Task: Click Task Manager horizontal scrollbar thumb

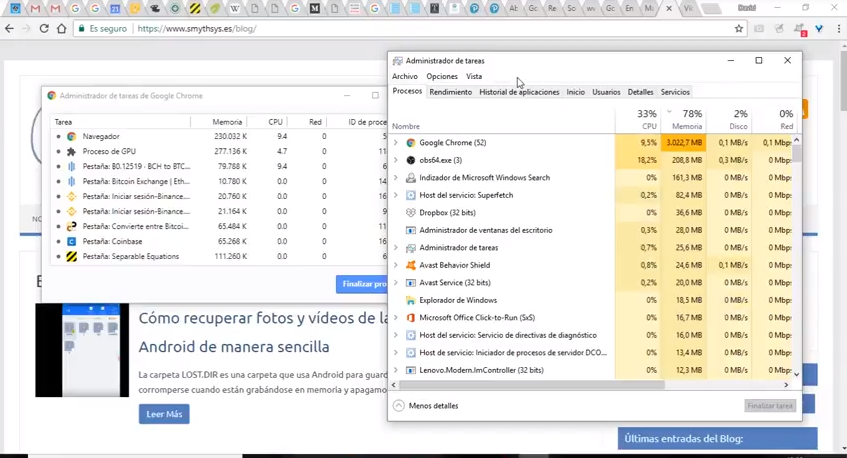Action: 532,385
